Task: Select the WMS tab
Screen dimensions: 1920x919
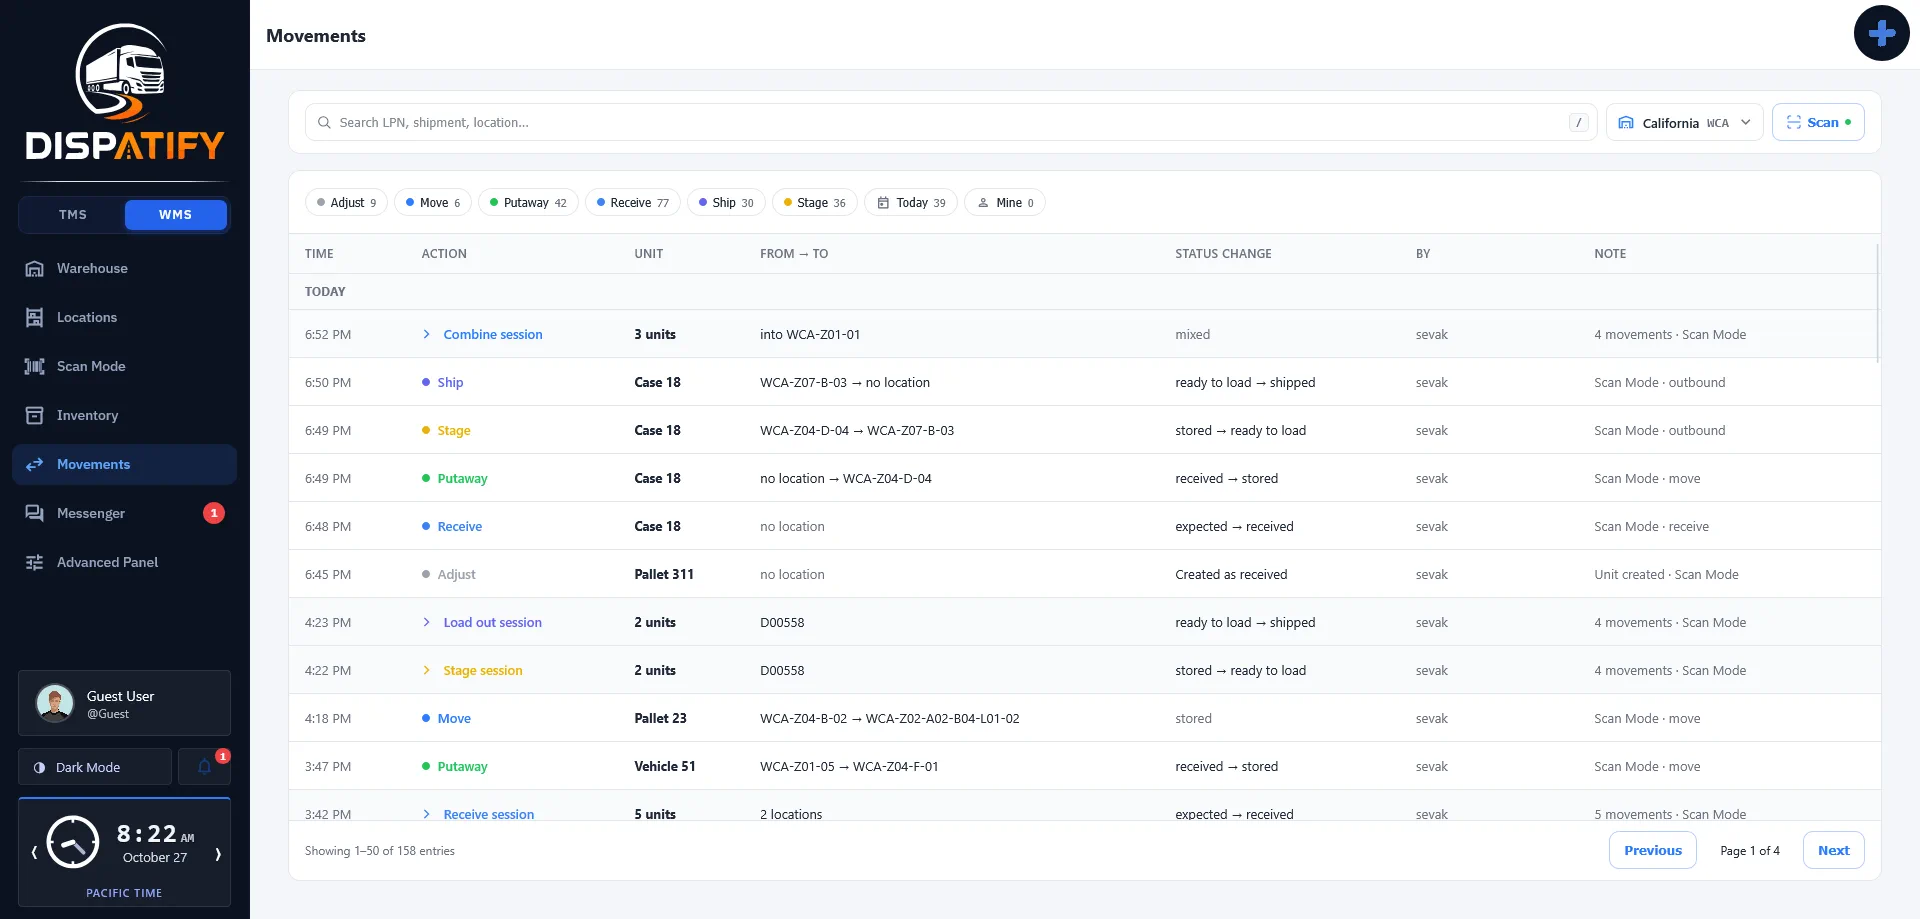Action: click(x=175, y=215)
